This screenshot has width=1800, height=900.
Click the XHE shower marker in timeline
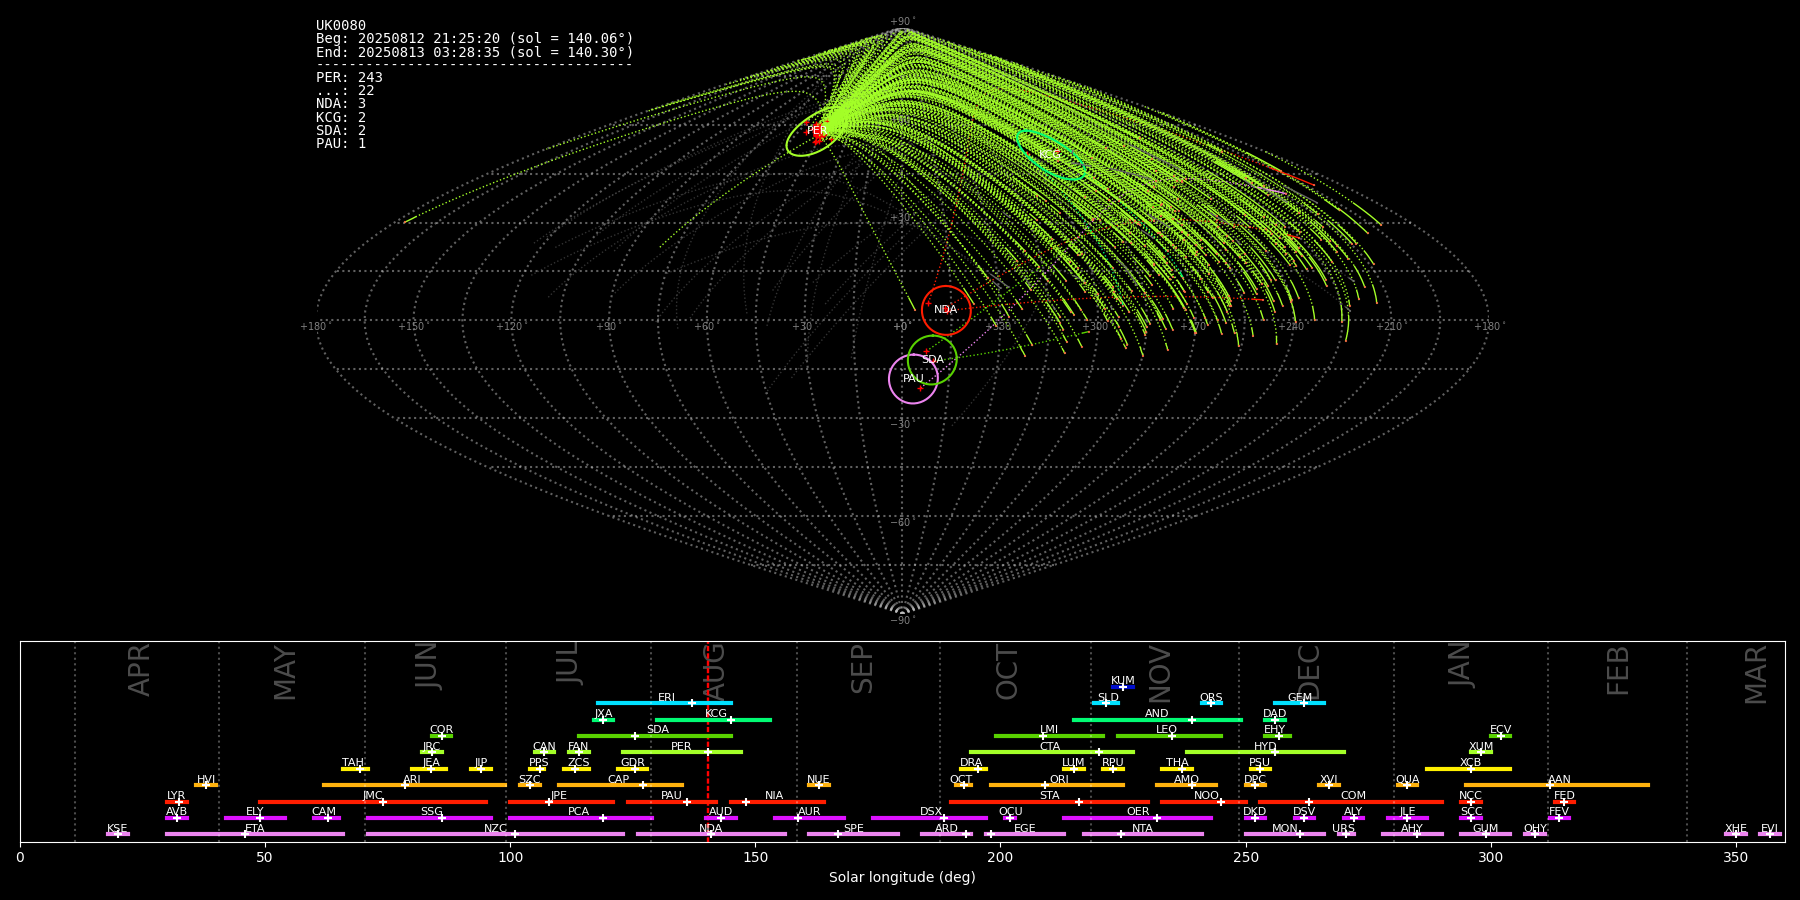[1736, 834]
